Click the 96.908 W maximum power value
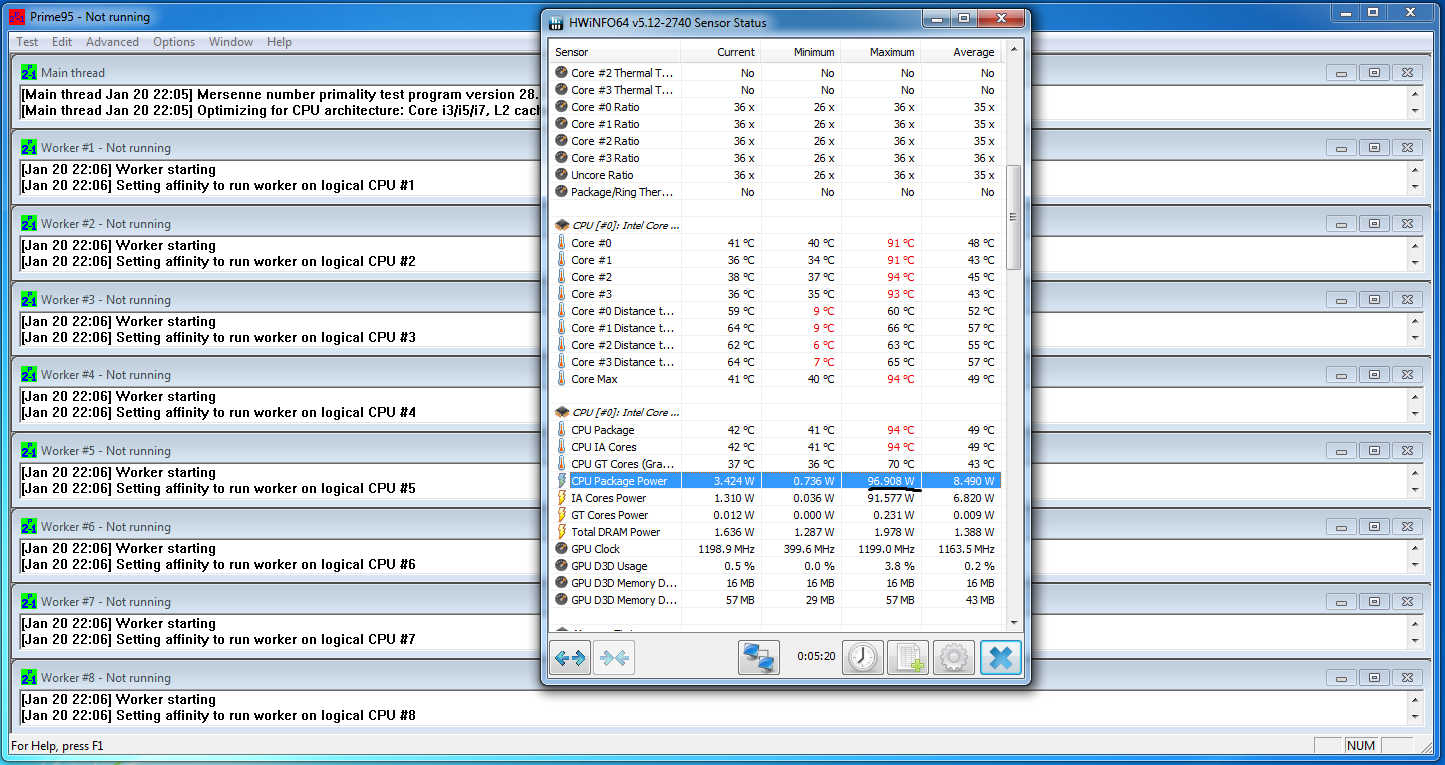The image size is (1445, 765). tap(892, 481)
